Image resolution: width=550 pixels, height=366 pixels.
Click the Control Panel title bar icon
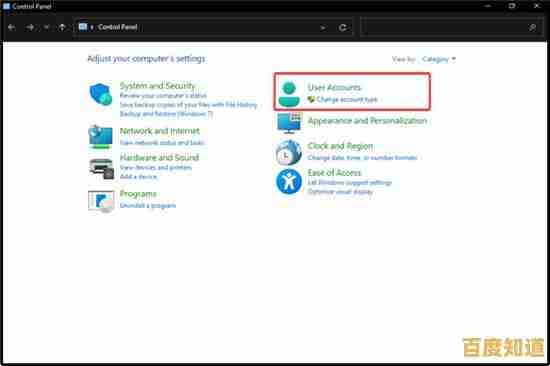point(6,6)
